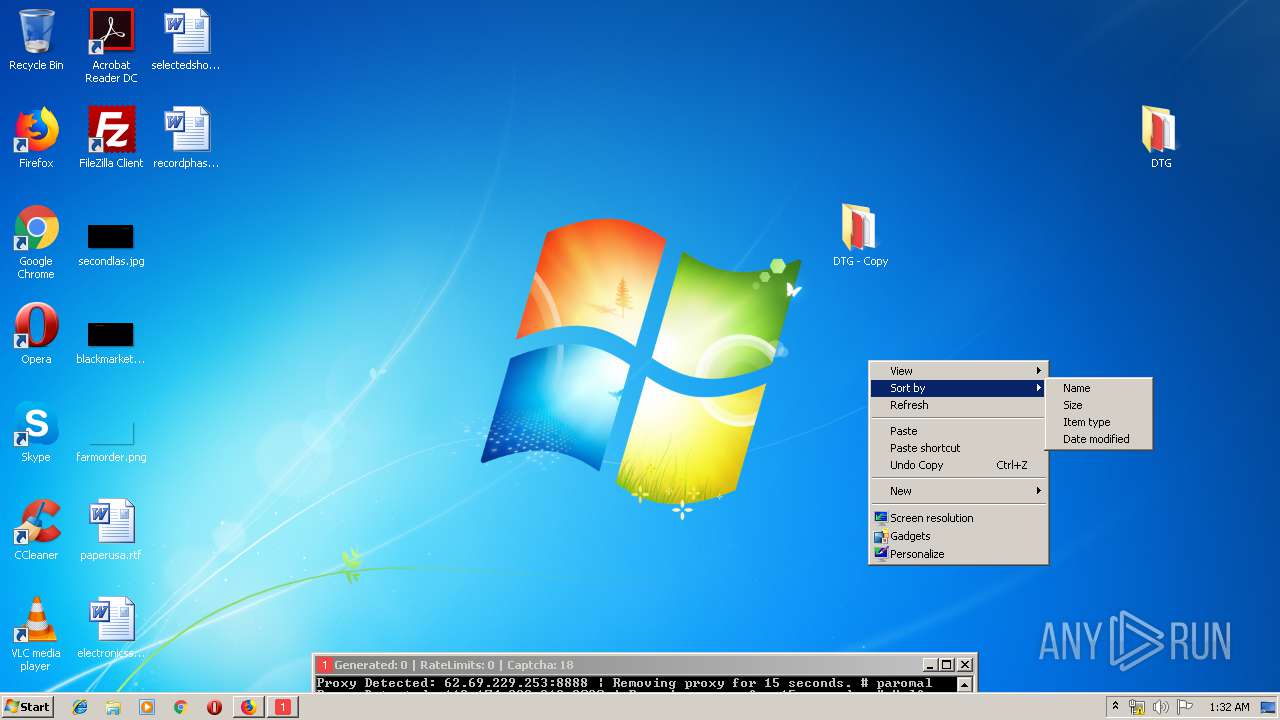Minimize the Generated console window
This screenshot has height=720, width=1280.
[x=929, y=665]
